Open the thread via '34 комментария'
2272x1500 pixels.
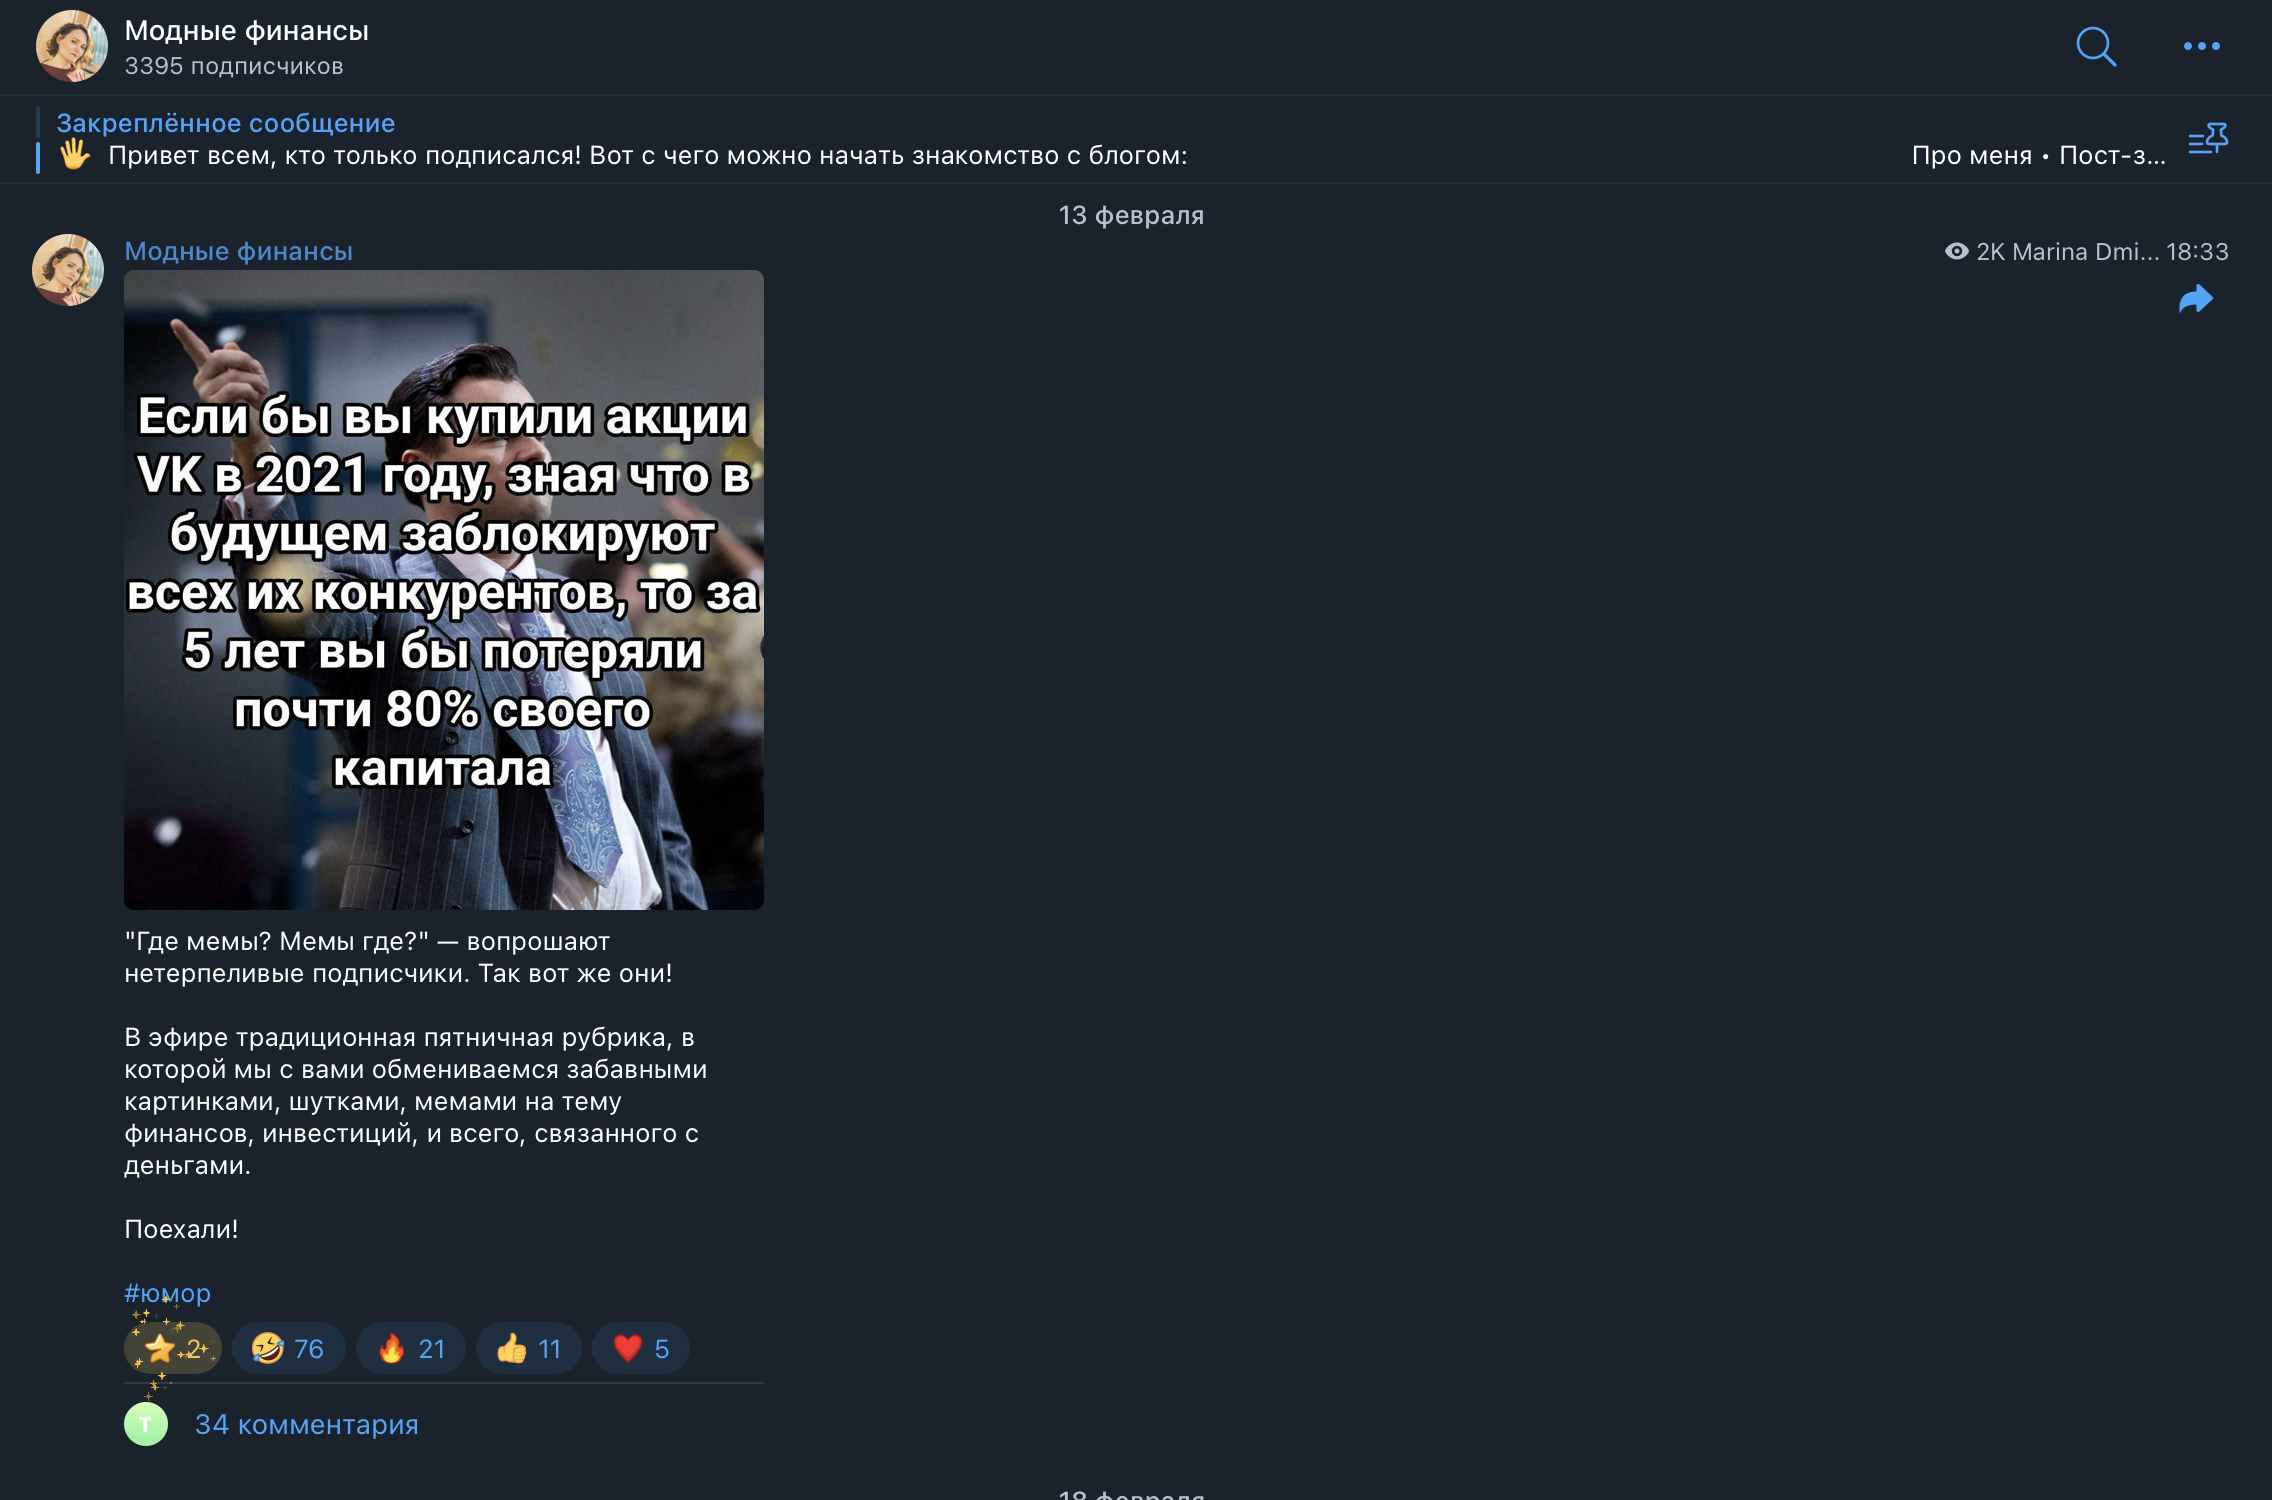(x=306, y=1425)
